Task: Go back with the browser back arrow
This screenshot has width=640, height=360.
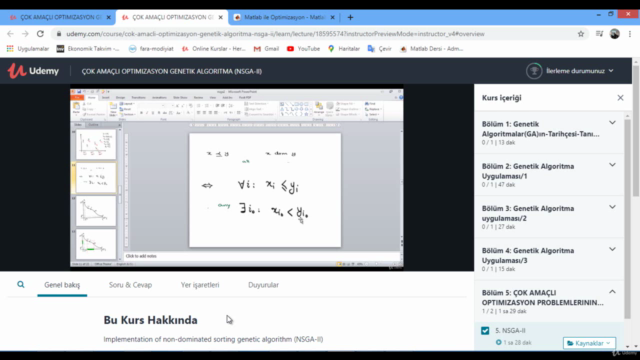Action: click(10, 34)
